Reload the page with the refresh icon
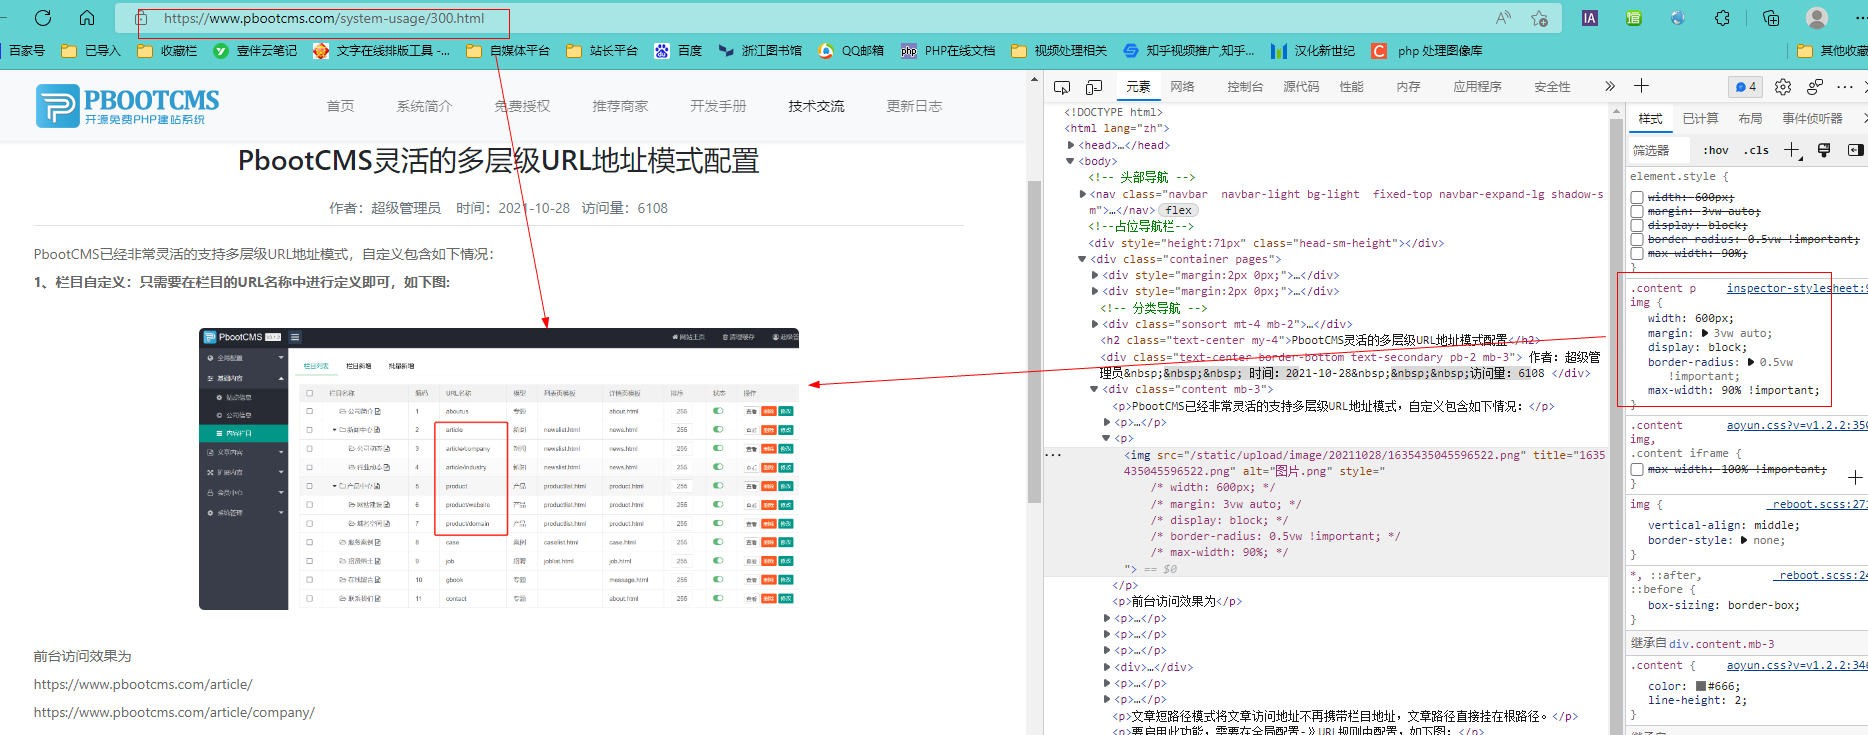The image size is (1868, 735). tap(43, 18)
